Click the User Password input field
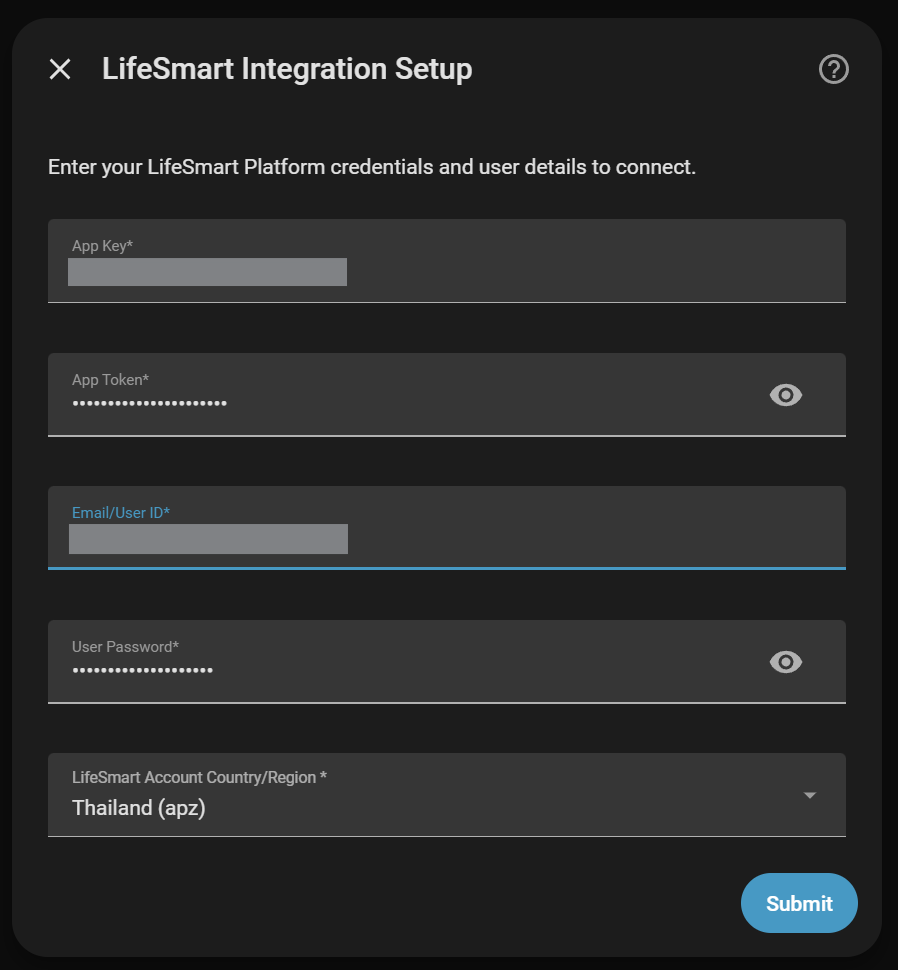This screenshot has height=970, width=898. pyautogui.click(x=447, y=662)
